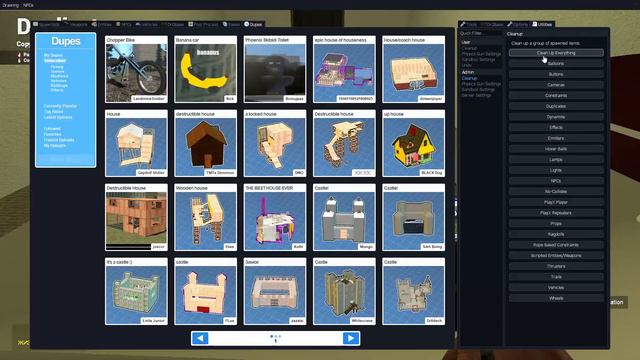Viewport: 640px width, 360px height.
Task: Select the Machines category link
Action: coord(60,76)
